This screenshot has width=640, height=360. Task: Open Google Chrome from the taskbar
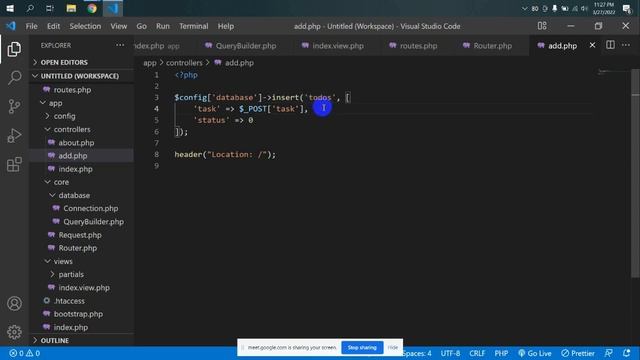point(92,8)
